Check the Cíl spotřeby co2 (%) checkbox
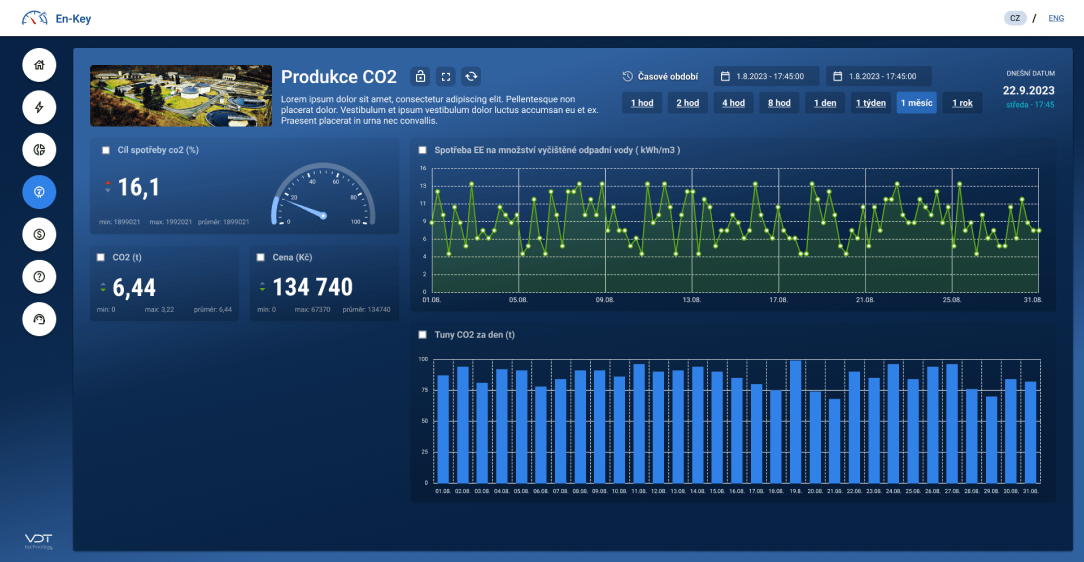1084x562 pixels. pos(106,150)
